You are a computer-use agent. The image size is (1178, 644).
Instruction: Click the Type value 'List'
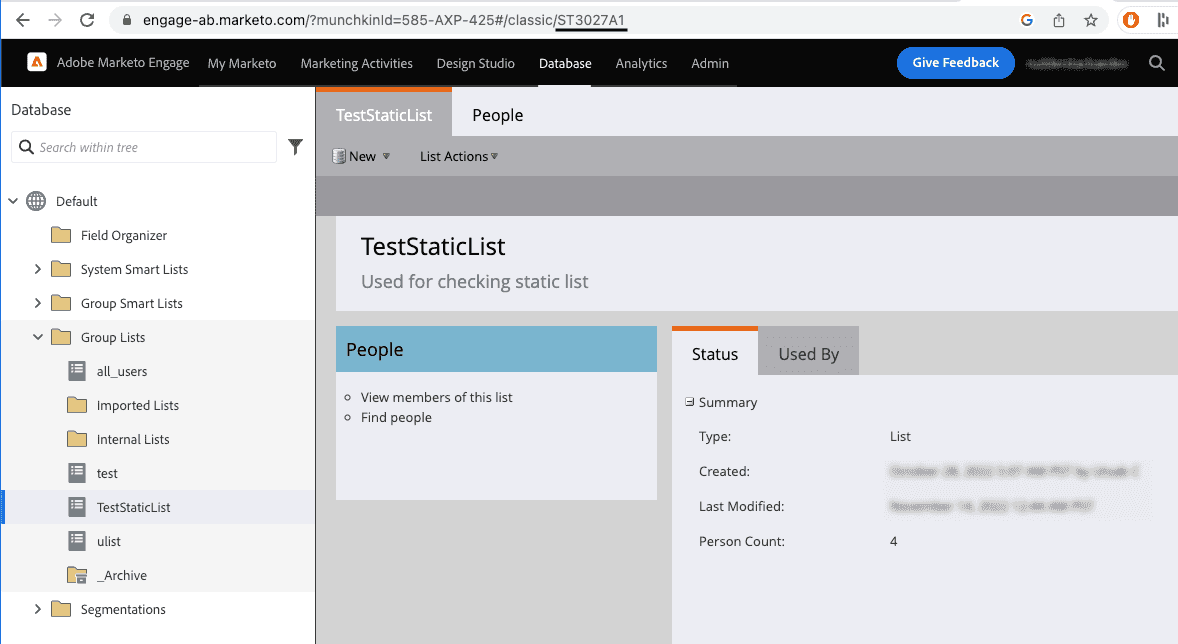click(900, 436)
